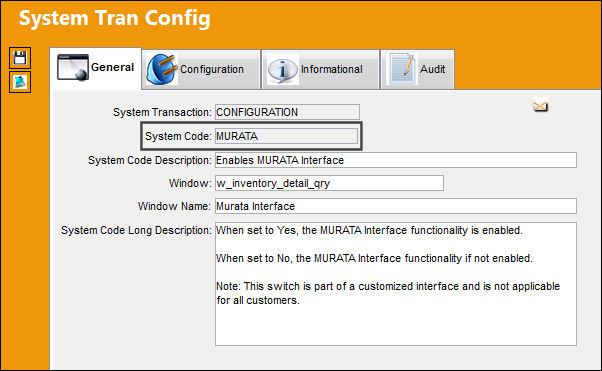The width and height of the screenshot is (602, 371).
Task: Click the line starting 'When set to No'
Action: (x=374, y=258)
